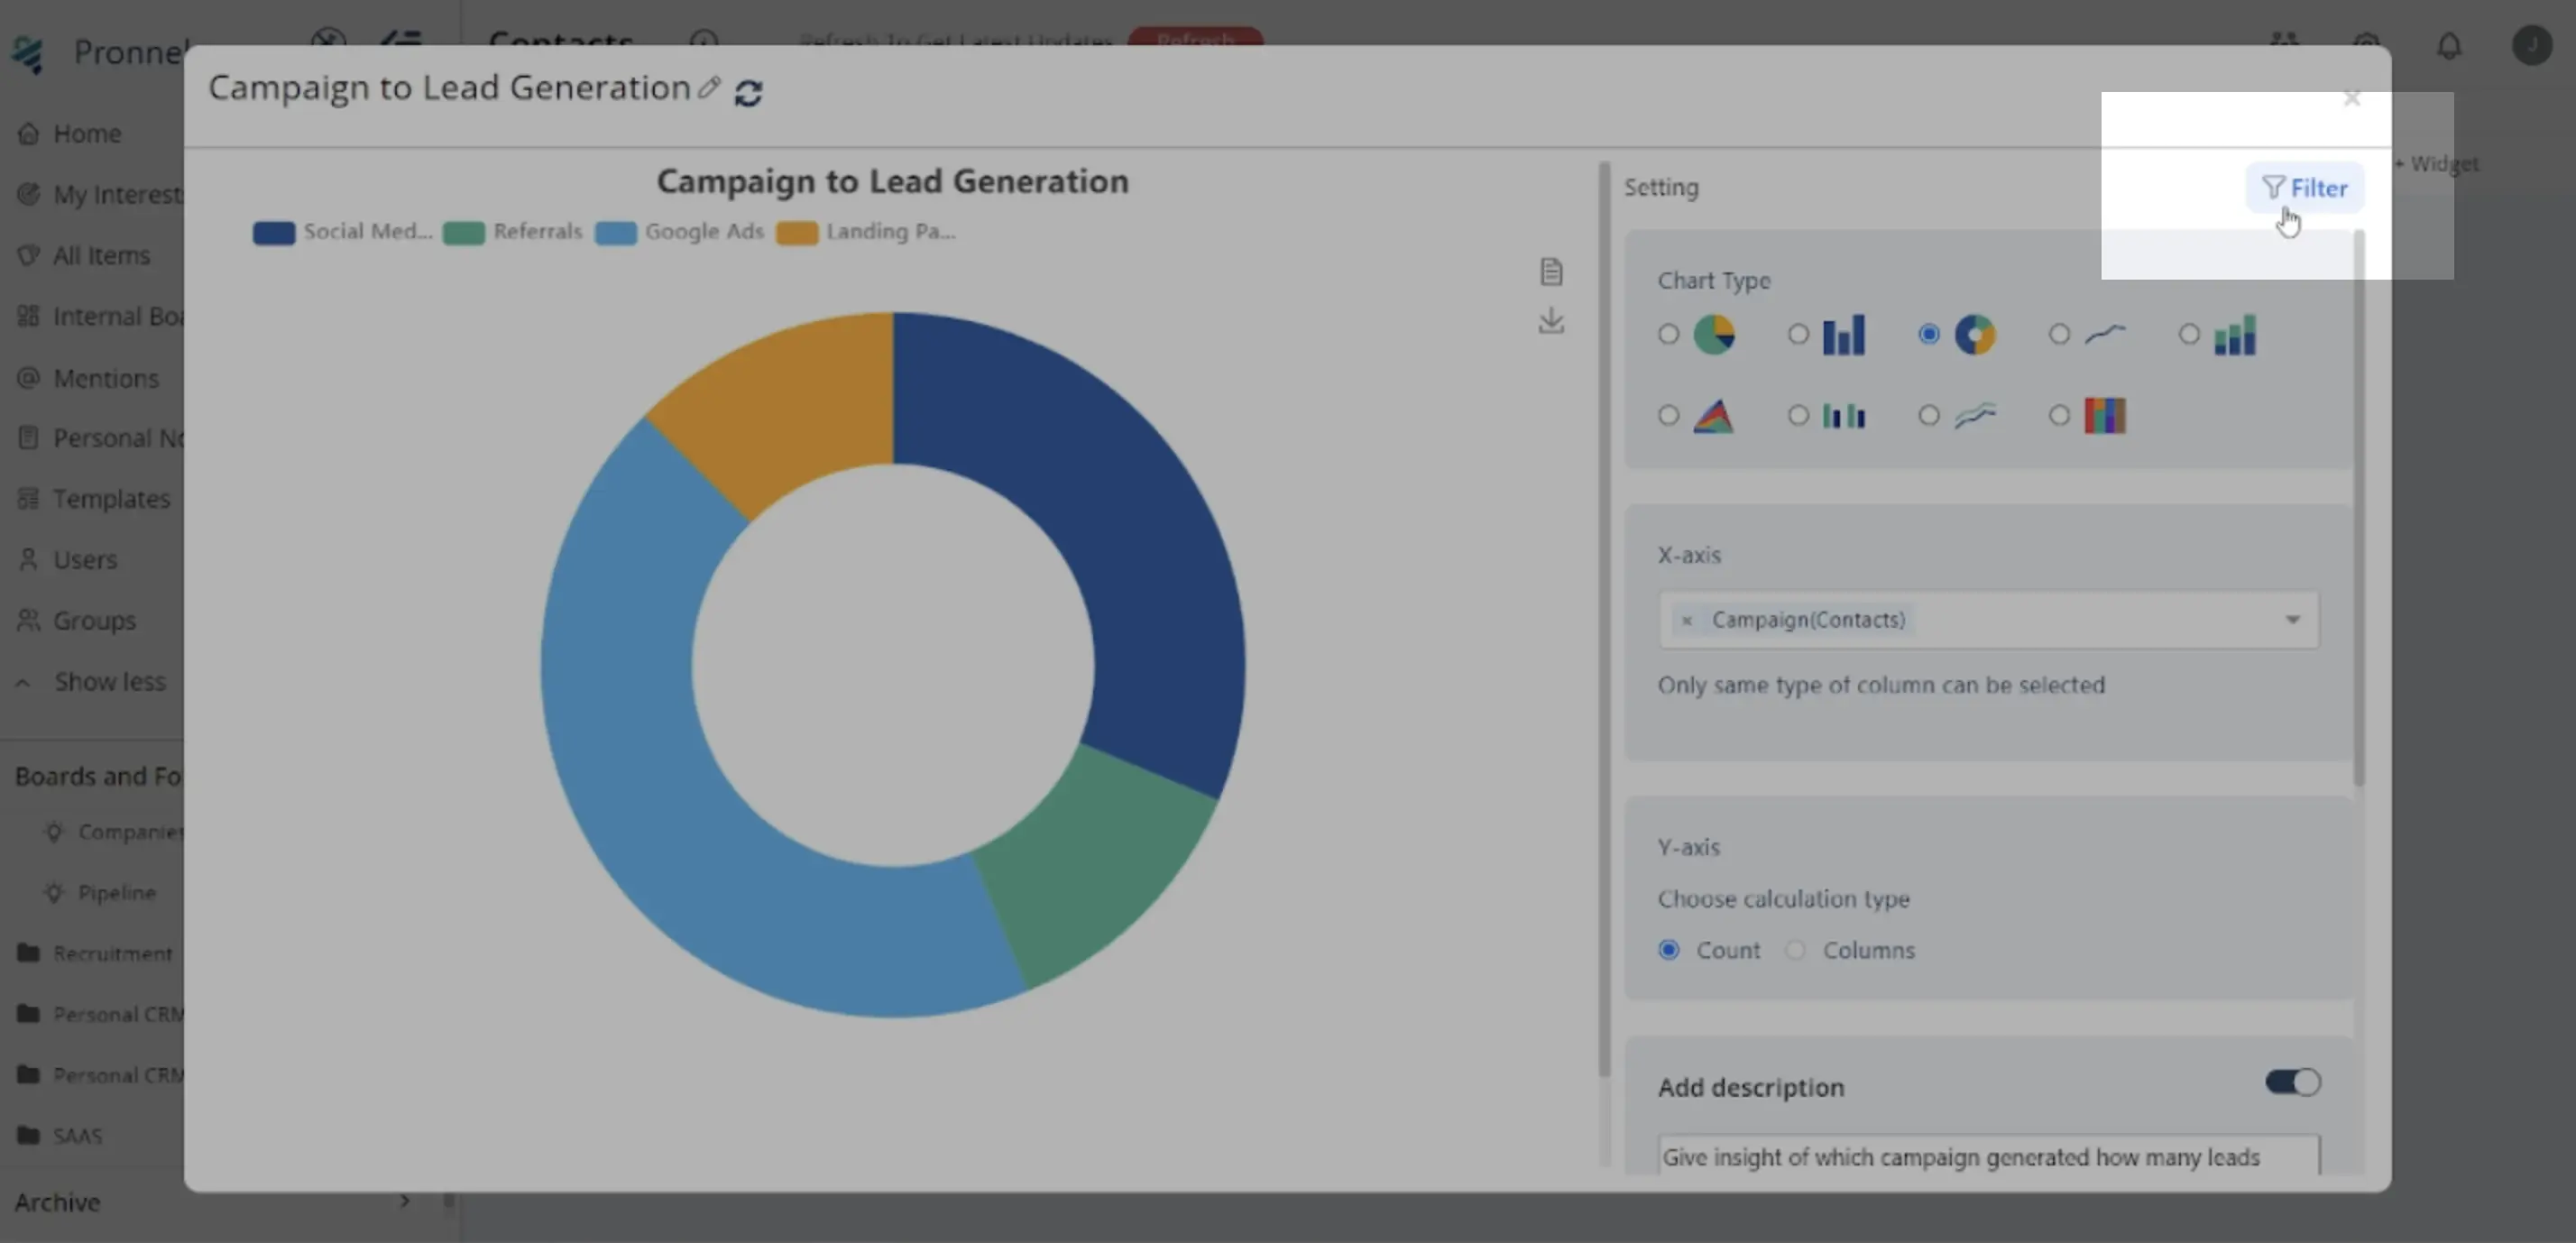This screenshot has width=2576, height=1243.
Task: Toggle Social Media legend swatch
Action: (273, 233)
